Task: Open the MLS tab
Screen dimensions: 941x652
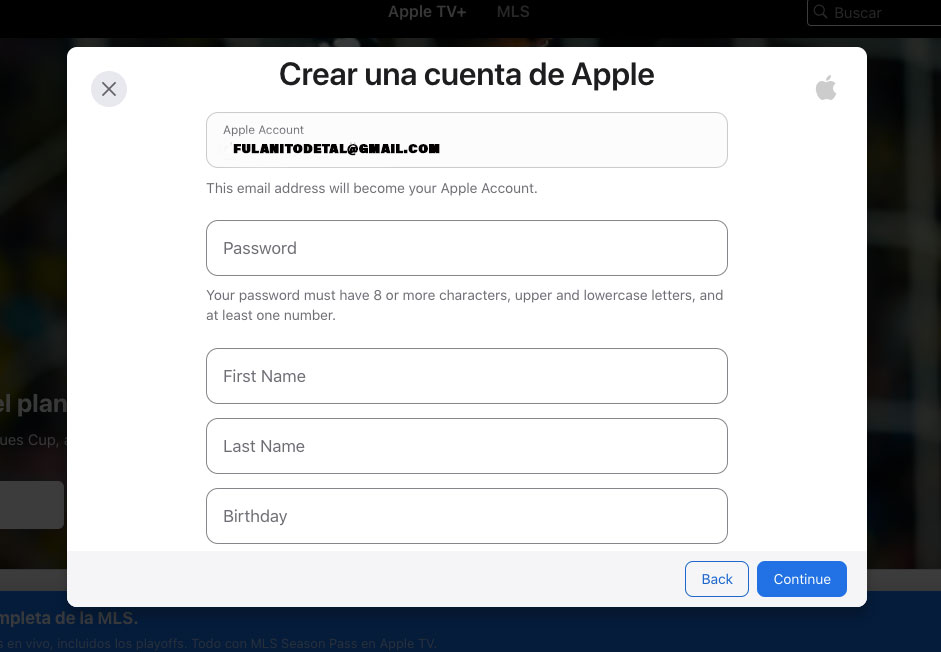Action: [513, 11]
